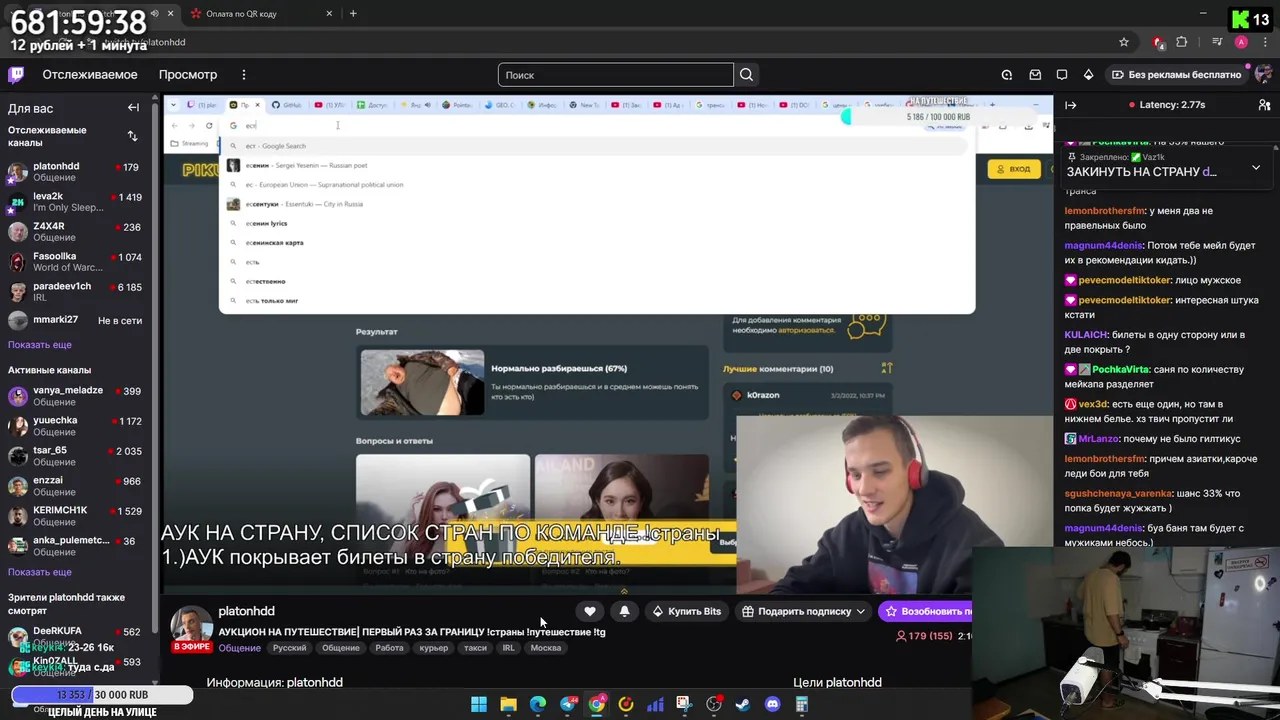Open tsar_65 channel in sidebar
1280x720 pixels.
78,456
